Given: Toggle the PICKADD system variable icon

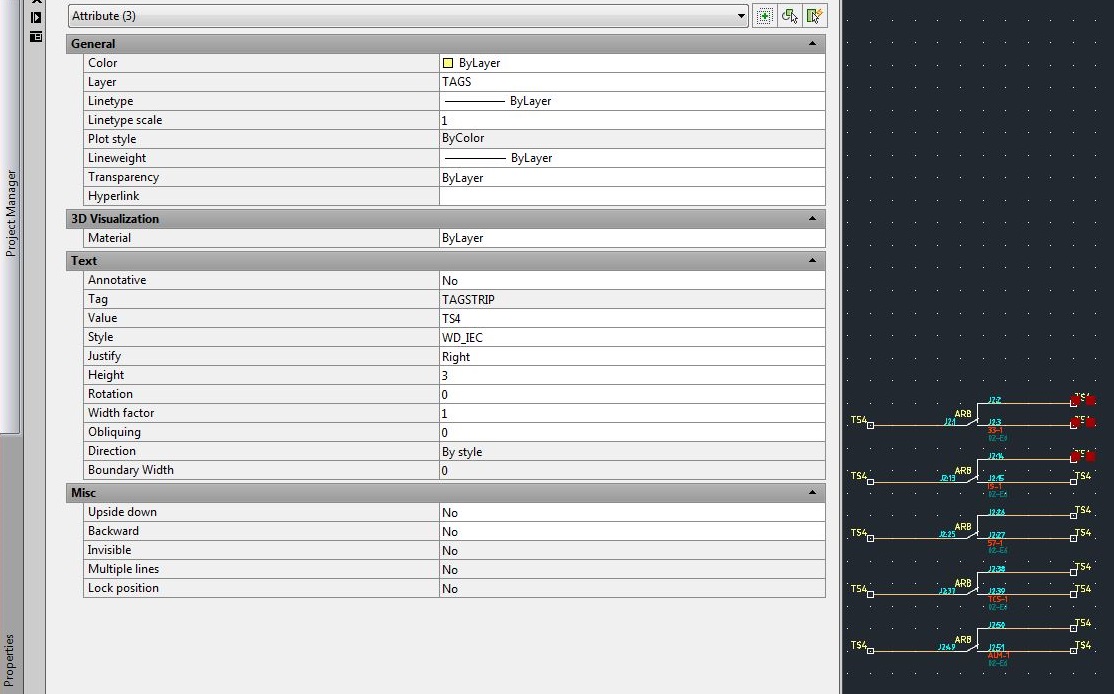Looking at the screenshot, I should [x=764, y=15].
